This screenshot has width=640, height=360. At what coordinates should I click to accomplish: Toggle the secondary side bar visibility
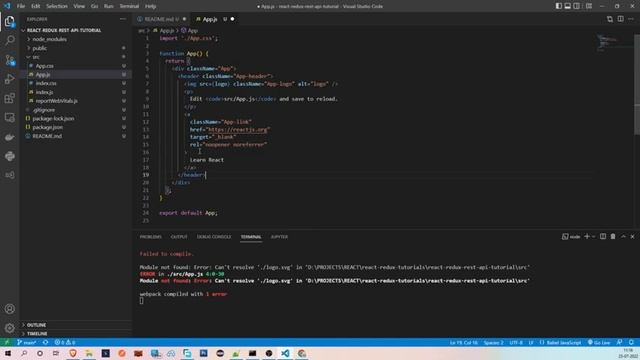tap(576, 6)
